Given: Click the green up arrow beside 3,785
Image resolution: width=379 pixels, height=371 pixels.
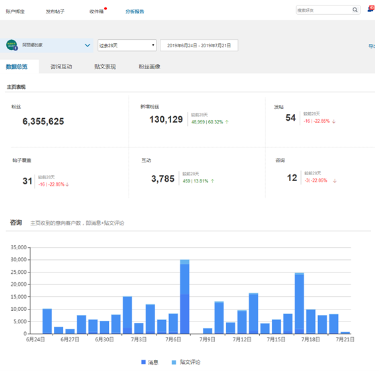Looking at the screenshot, I should [212, 181].
